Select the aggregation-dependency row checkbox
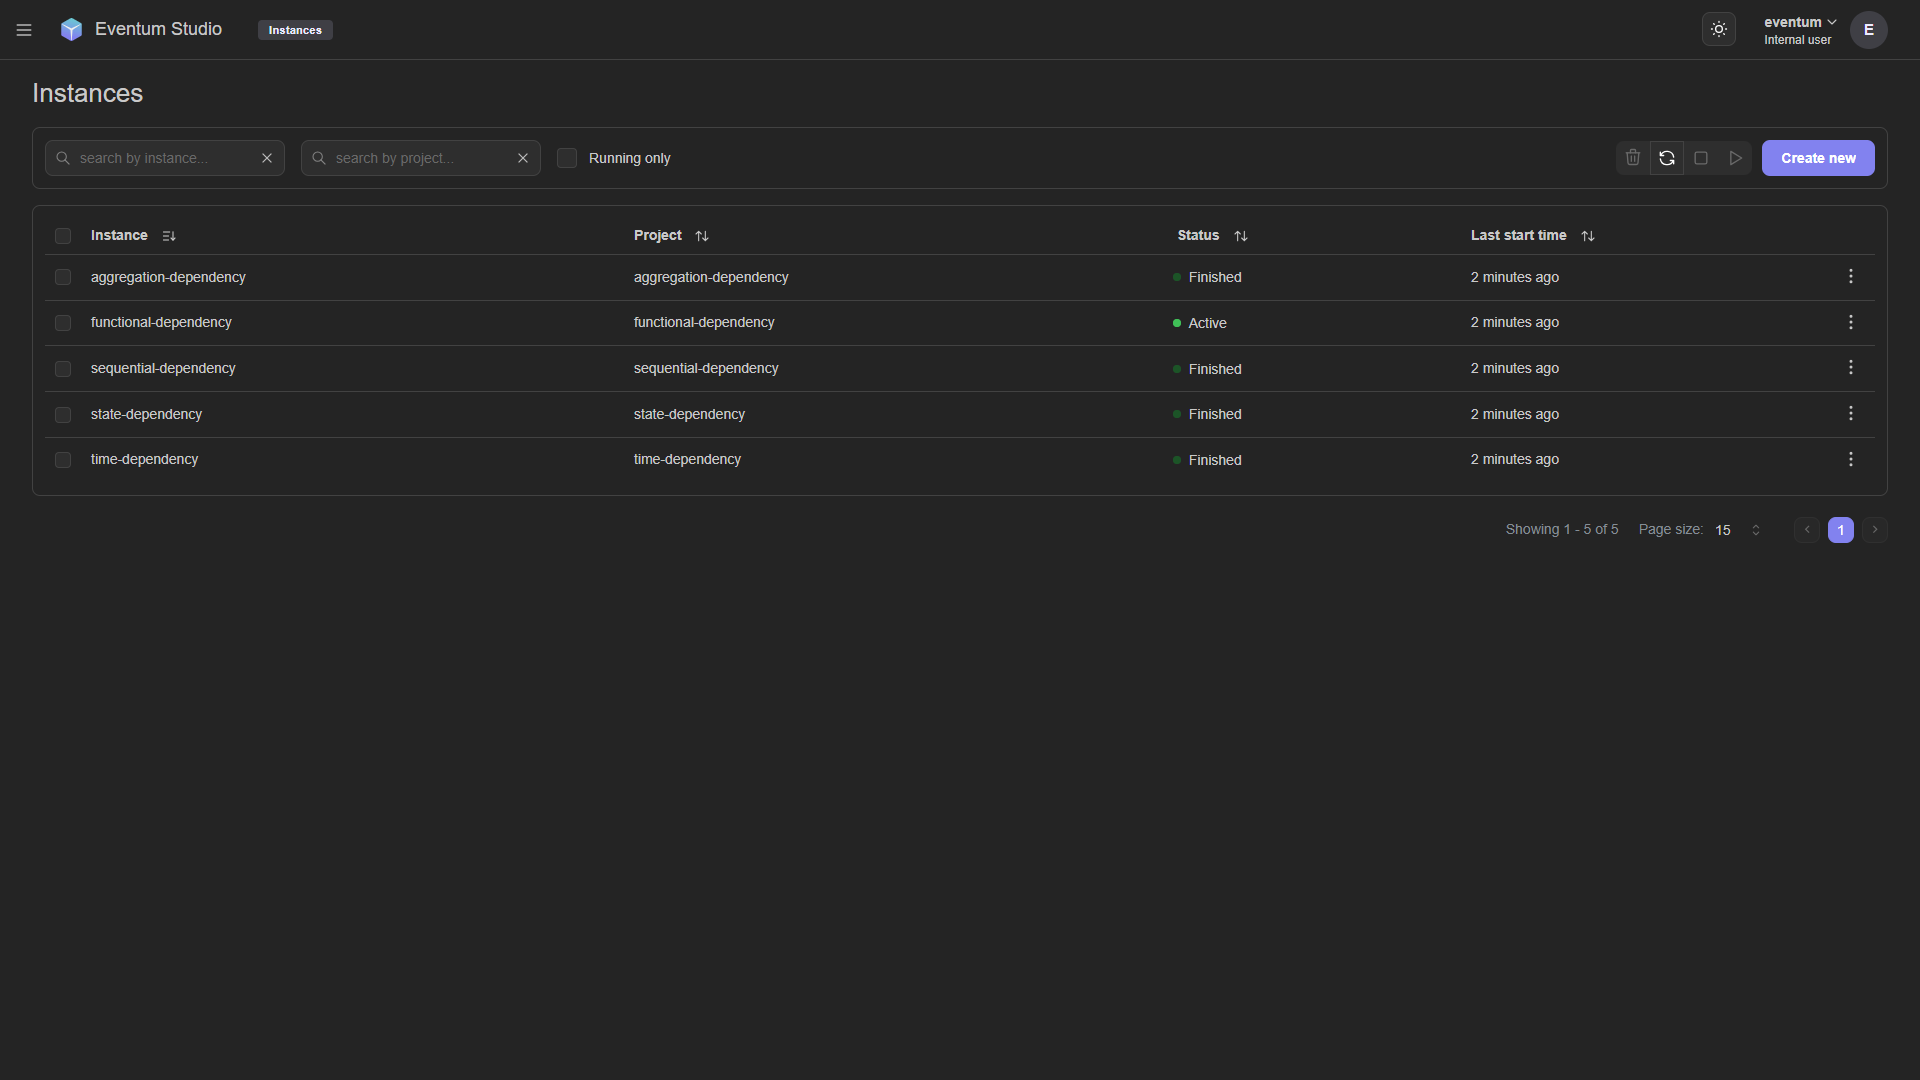The height and width of the screenshot is (1080, 1920). pyautogui.click(x=63, y=277)
